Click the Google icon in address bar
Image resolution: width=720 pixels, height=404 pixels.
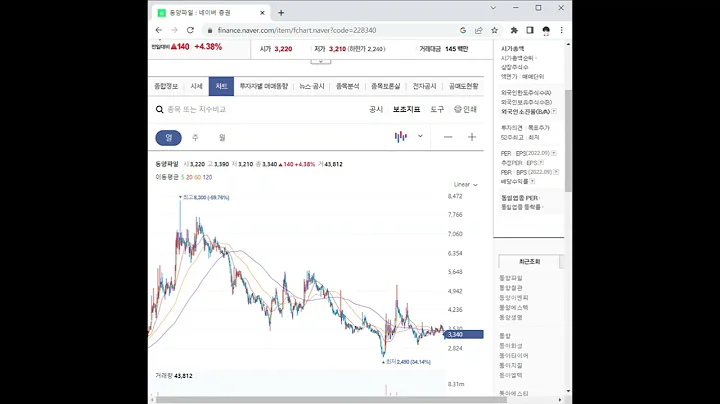463,30
